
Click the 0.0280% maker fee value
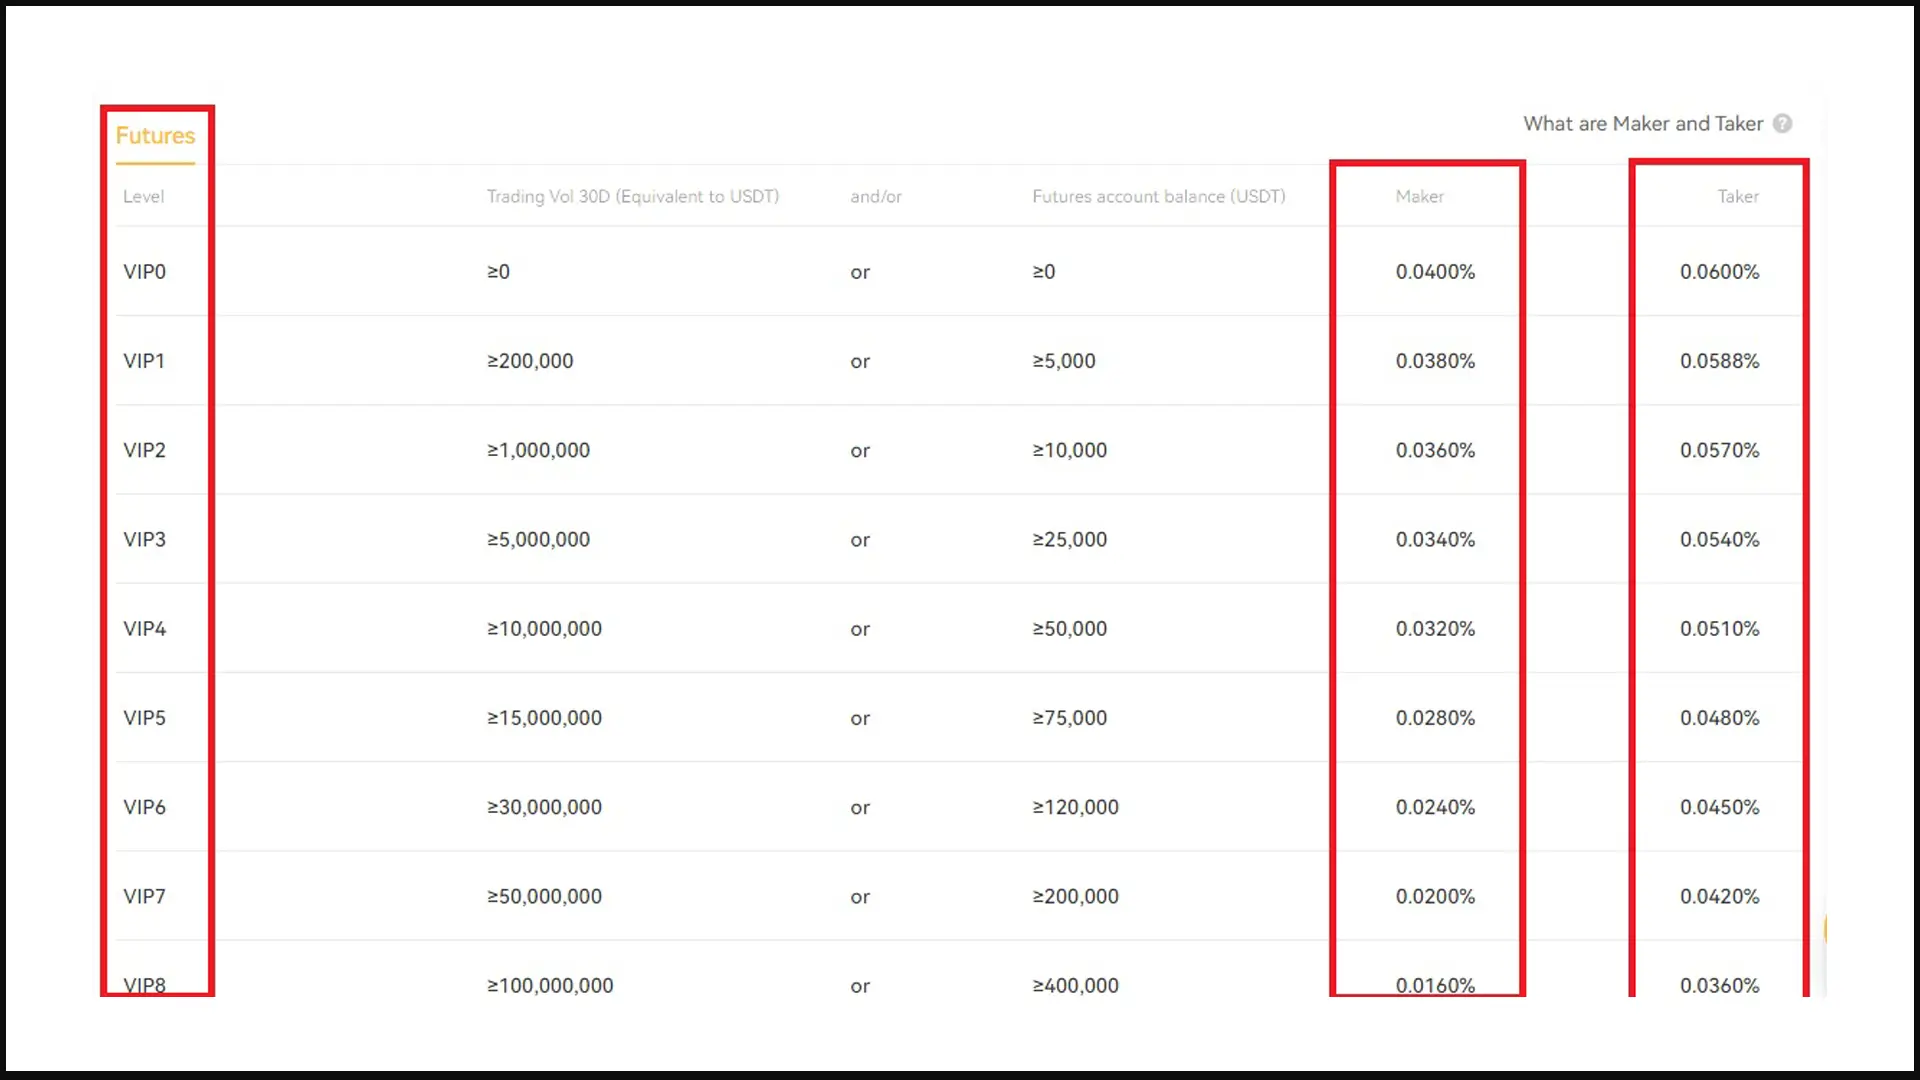pyautogui.click(x=1435, y=718)
